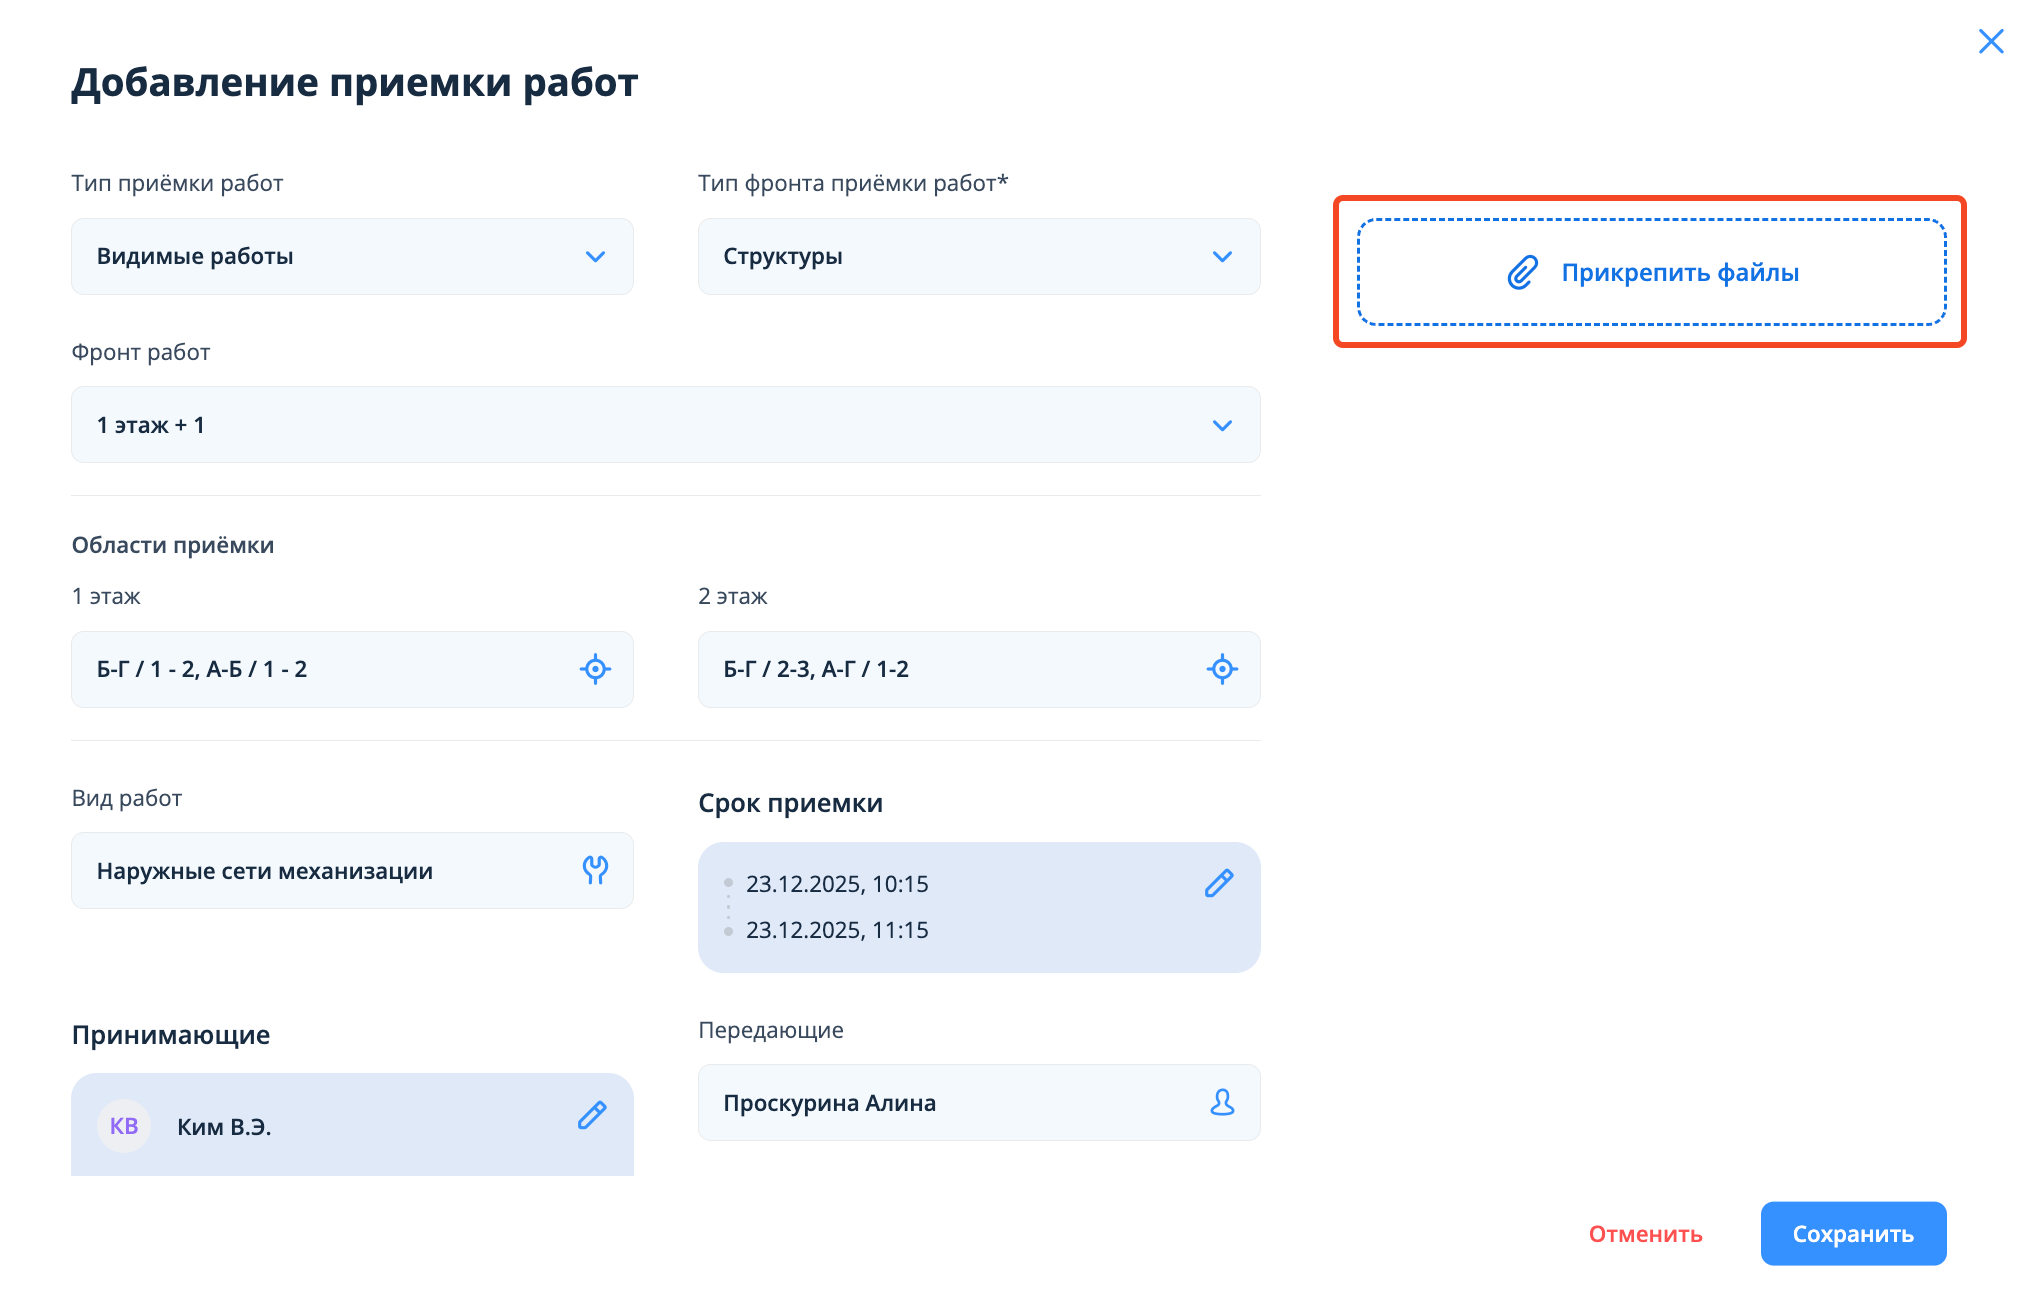This screenshot has height=1302, width=2022.
Task: Open the Тип приёмки работ dropdown
Action: [352, 257]
